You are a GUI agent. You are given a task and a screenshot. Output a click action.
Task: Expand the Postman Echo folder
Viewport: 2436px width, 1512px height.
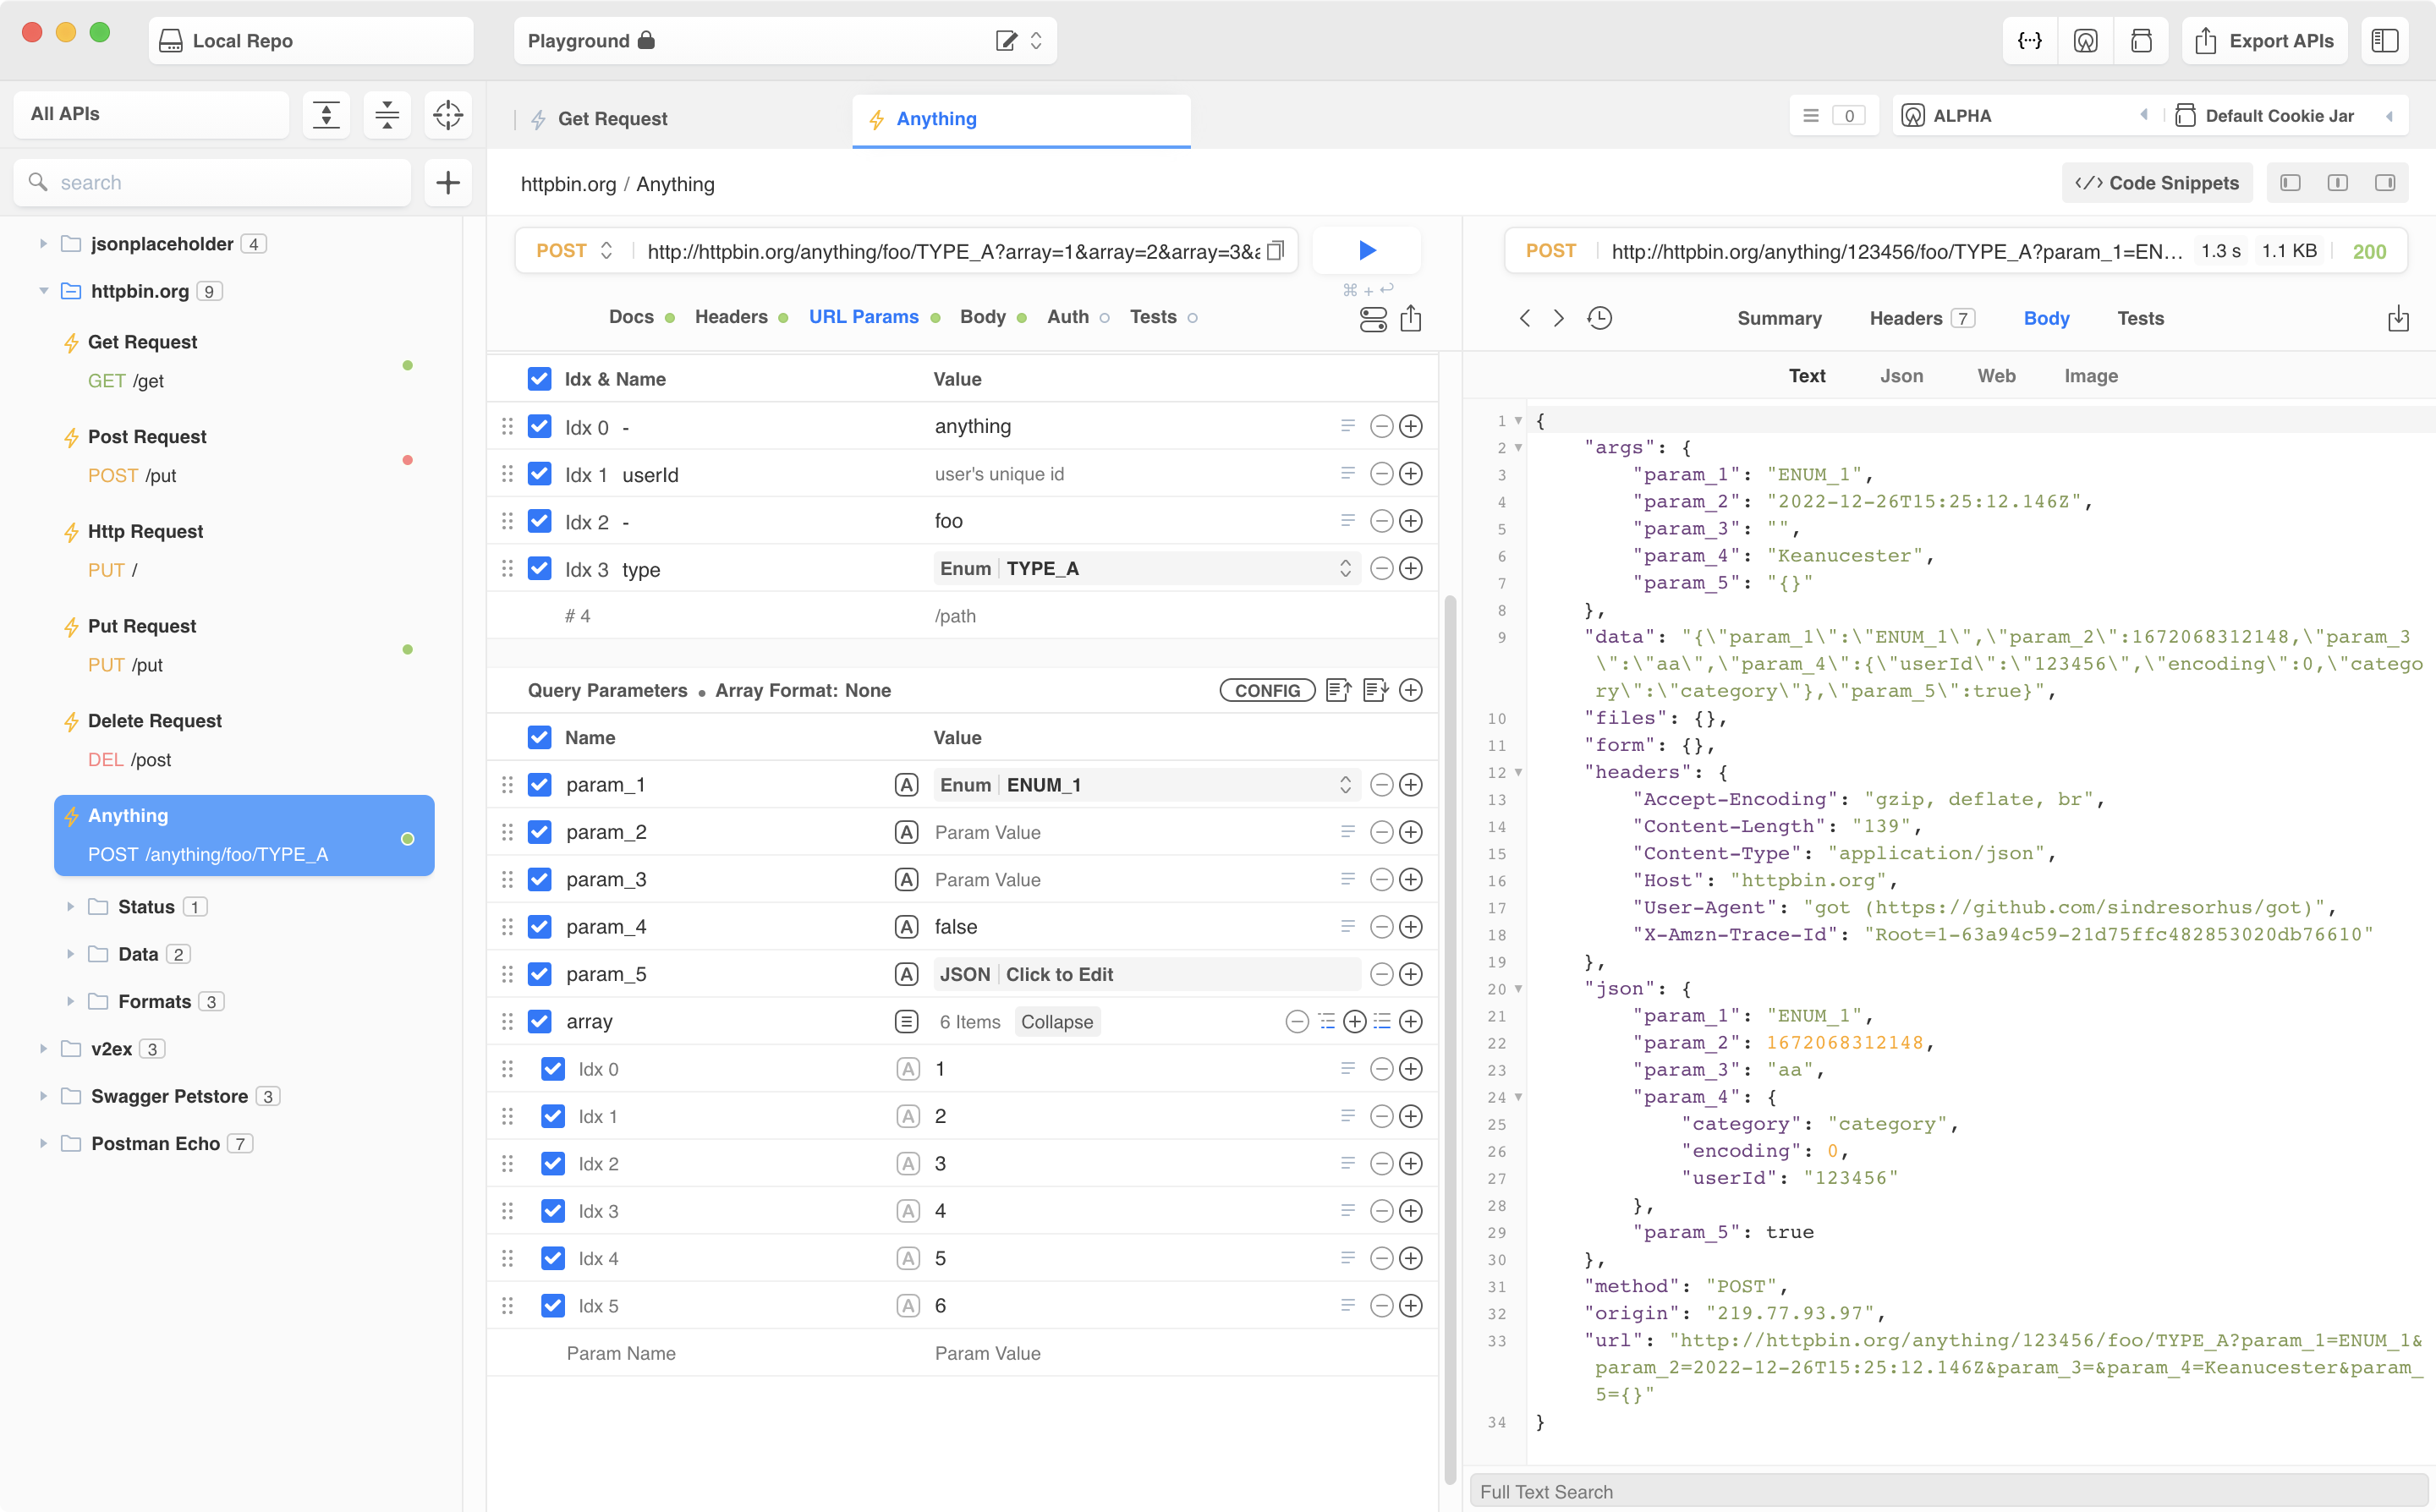click(43, 1143)
